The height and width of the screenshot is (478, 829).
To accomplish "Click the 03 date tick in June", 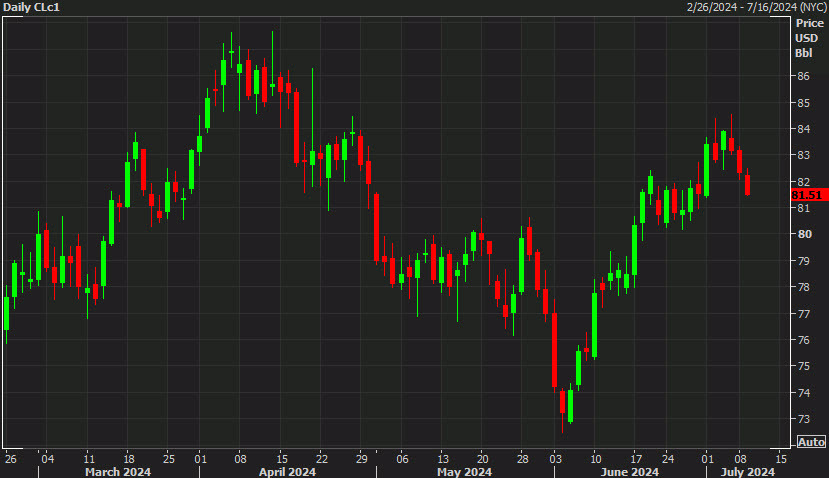I will (555, 458).
